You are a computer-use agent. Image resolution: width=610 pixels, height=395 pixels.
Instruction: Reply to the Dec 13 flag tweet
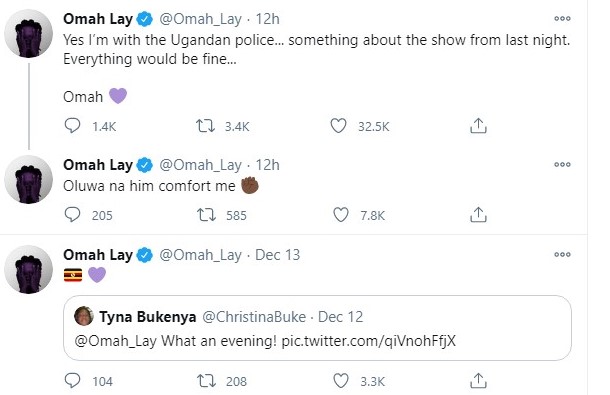(x=72, y=381)
